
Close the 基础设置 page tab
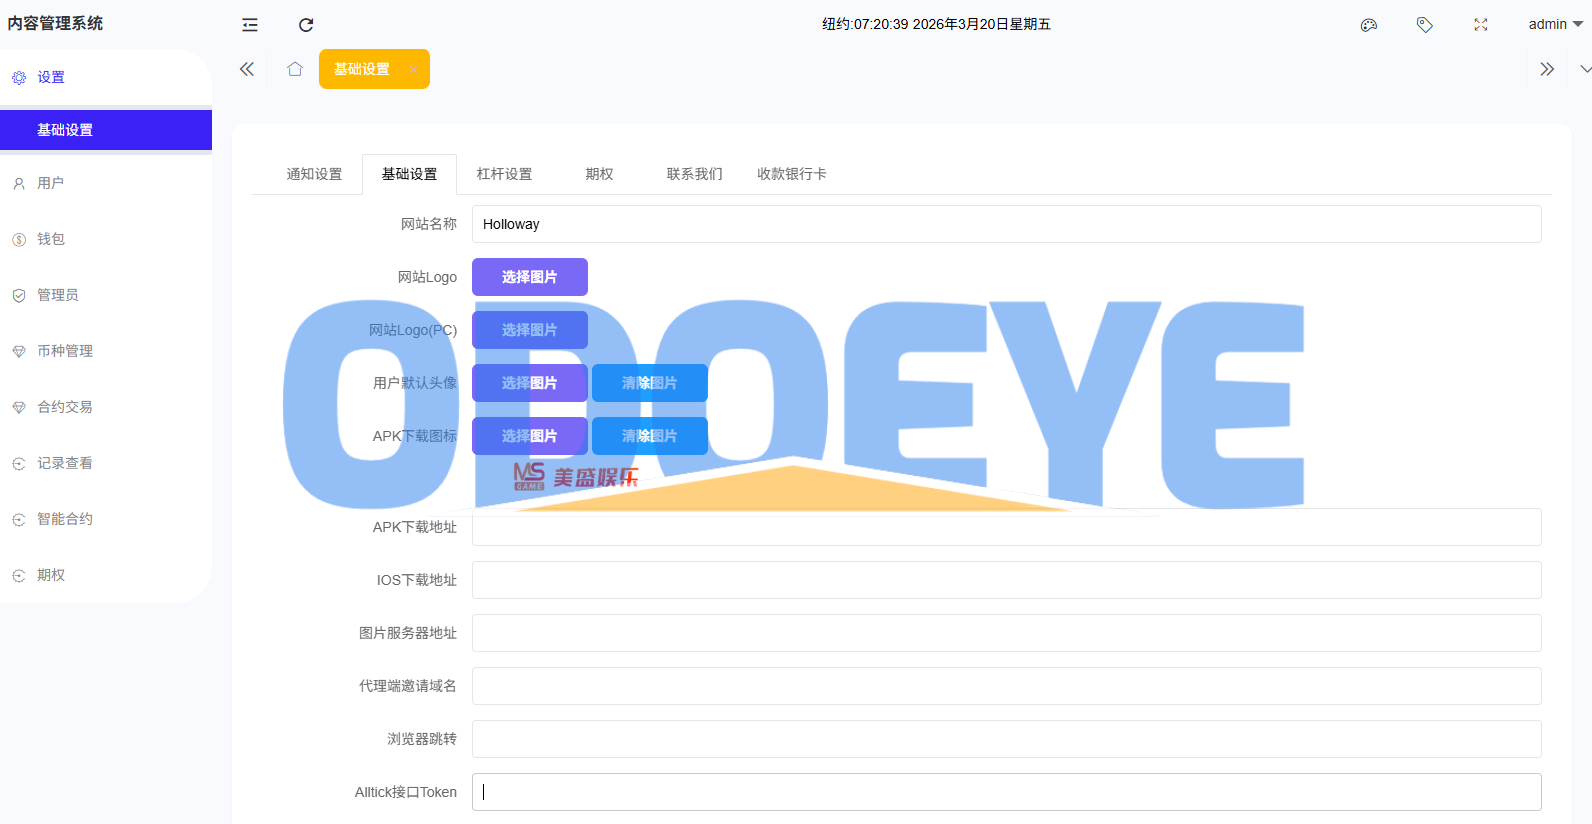[413, 69]
